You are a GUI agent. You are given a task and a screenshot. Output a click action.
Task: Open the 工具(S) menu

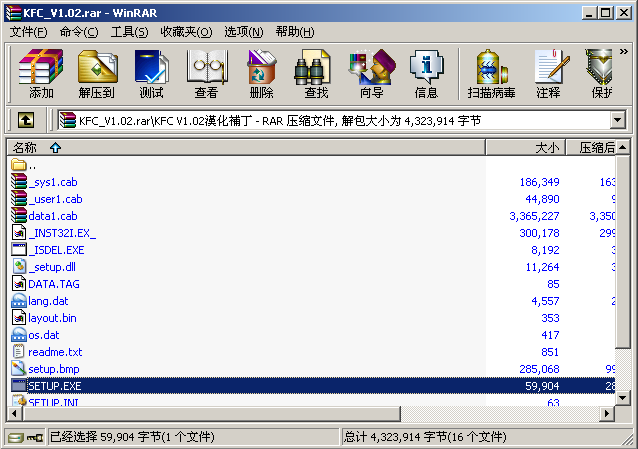(129, 32)
